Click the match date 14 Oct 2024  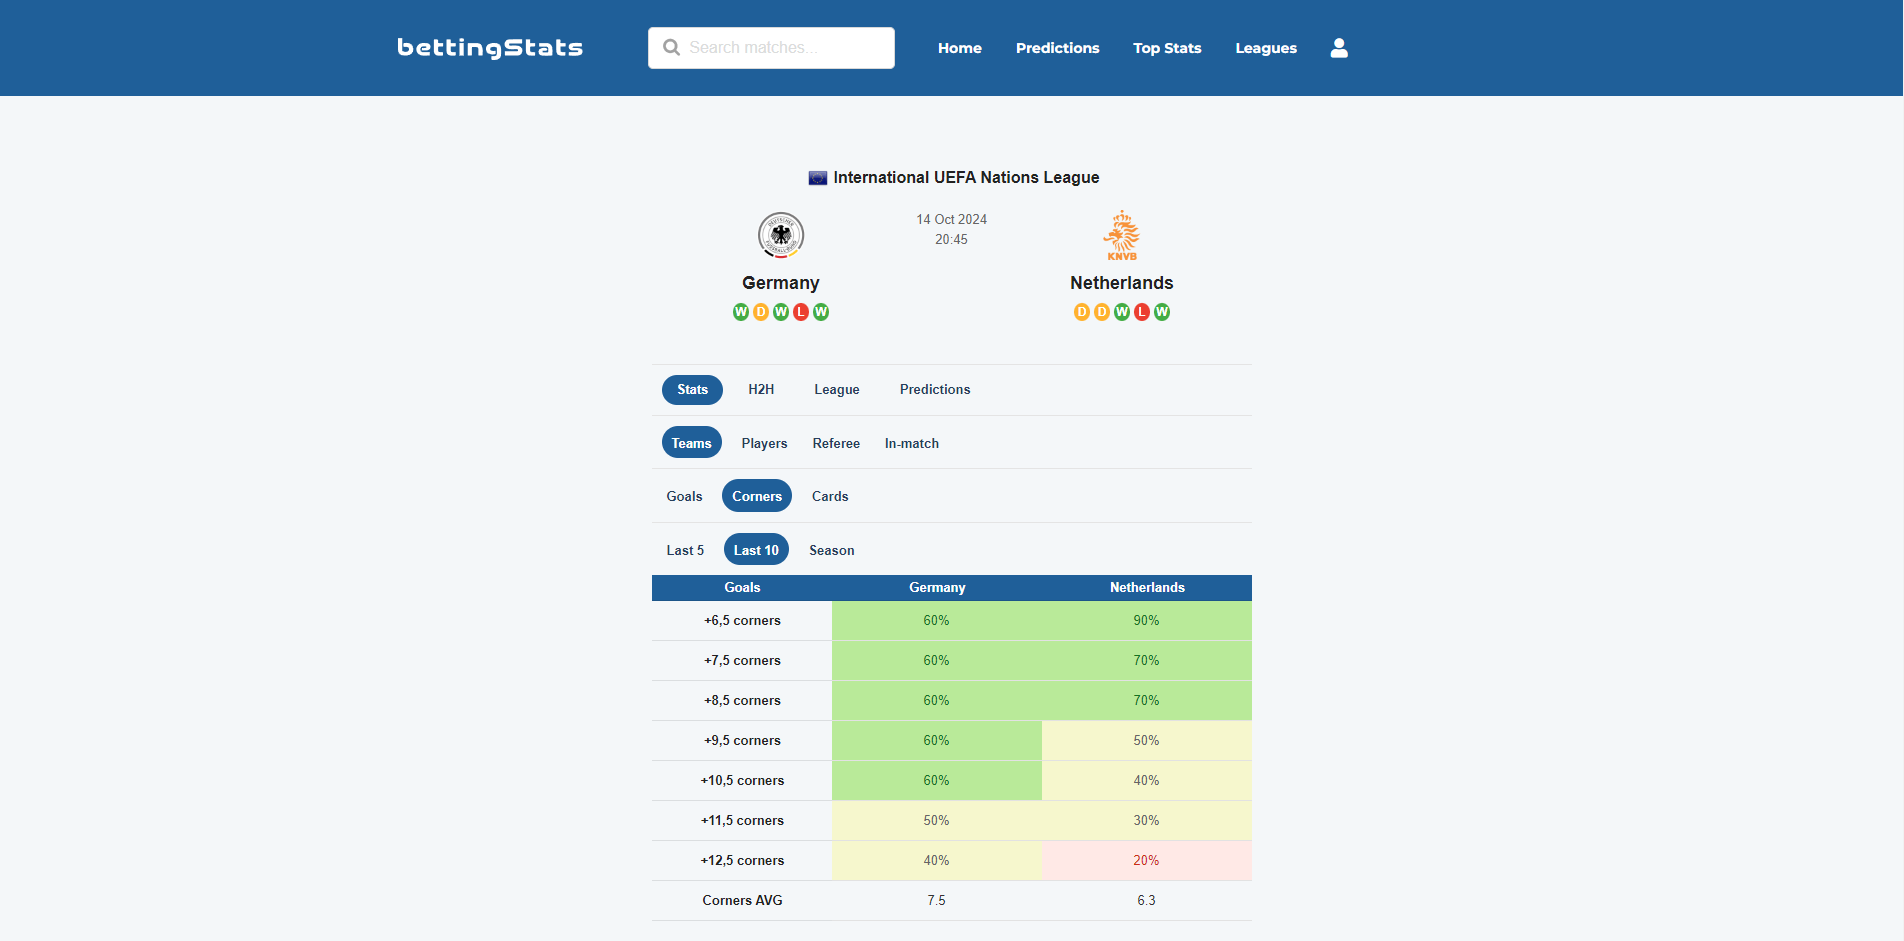tap(952, 220)
